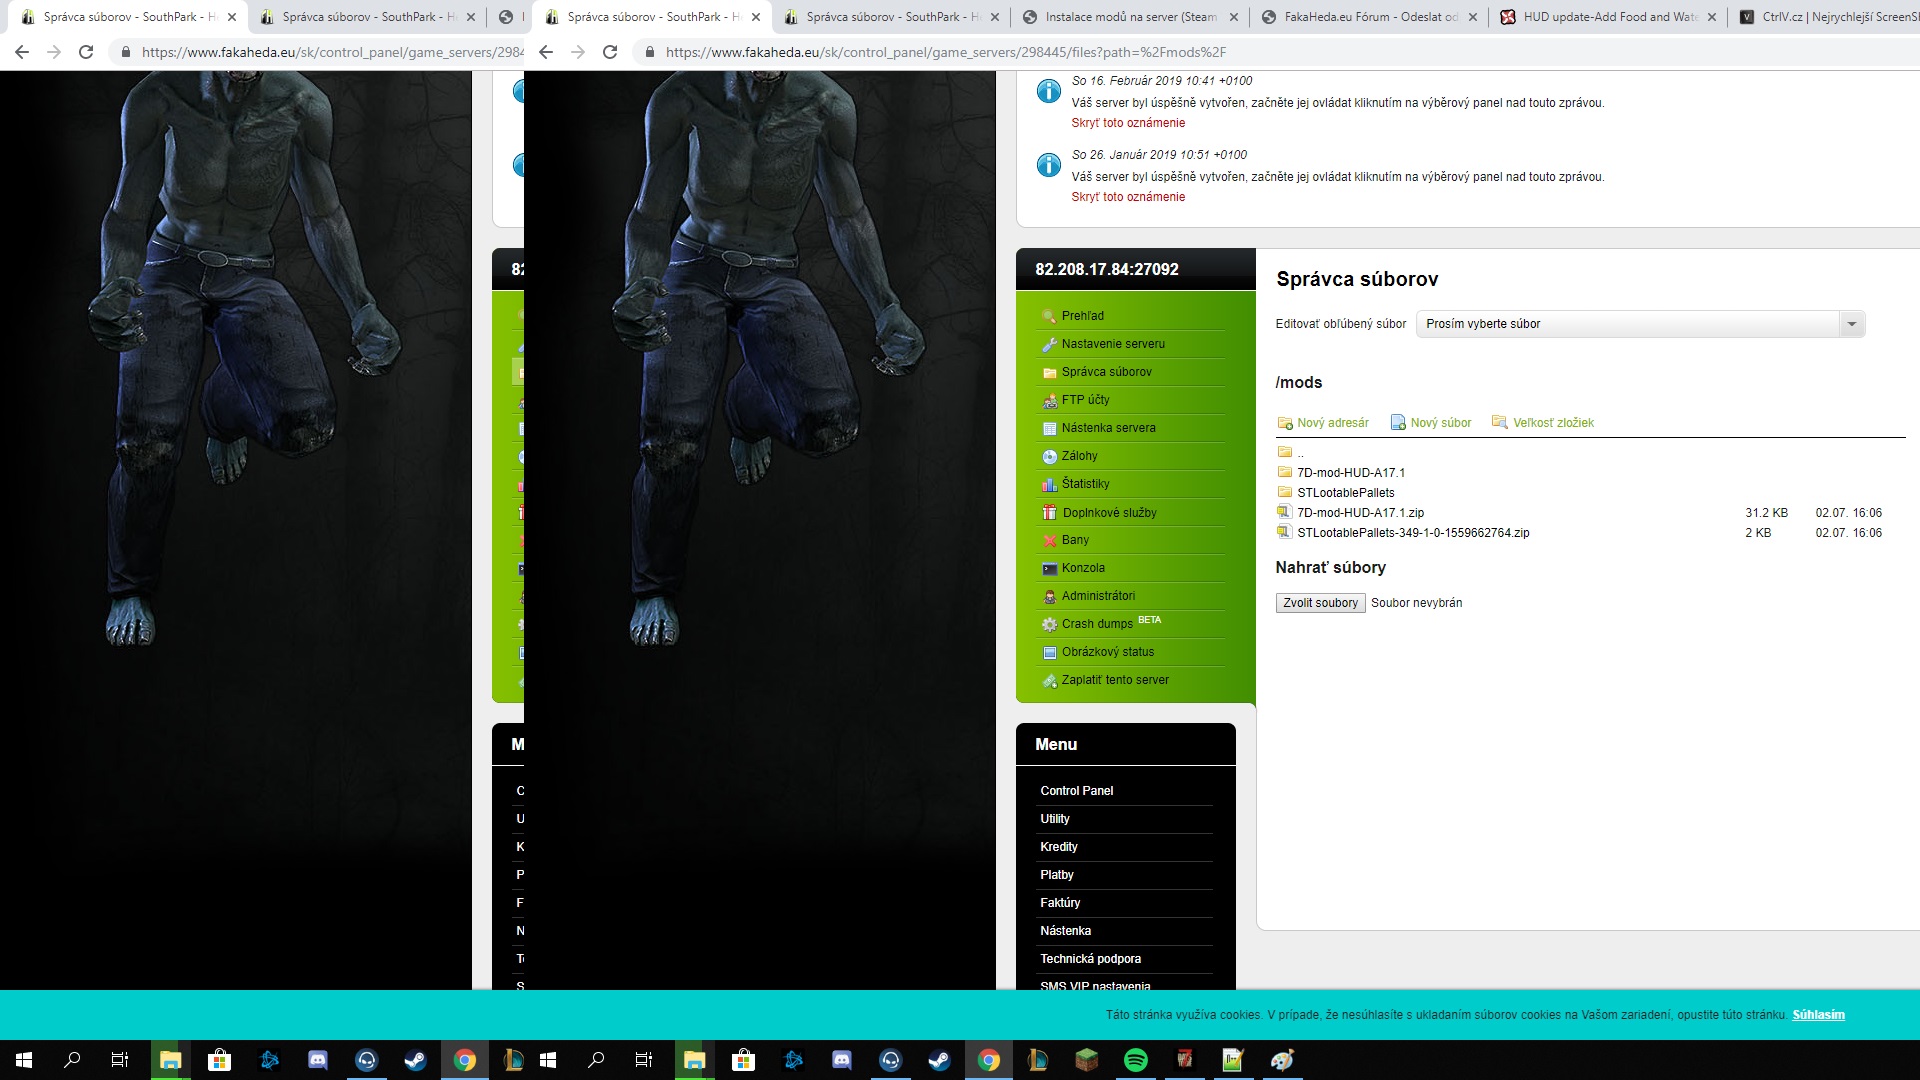Switch to 'Instalace modů na server' tab
This screenshot has width=1920, height=1080.
coord(1130,17)
